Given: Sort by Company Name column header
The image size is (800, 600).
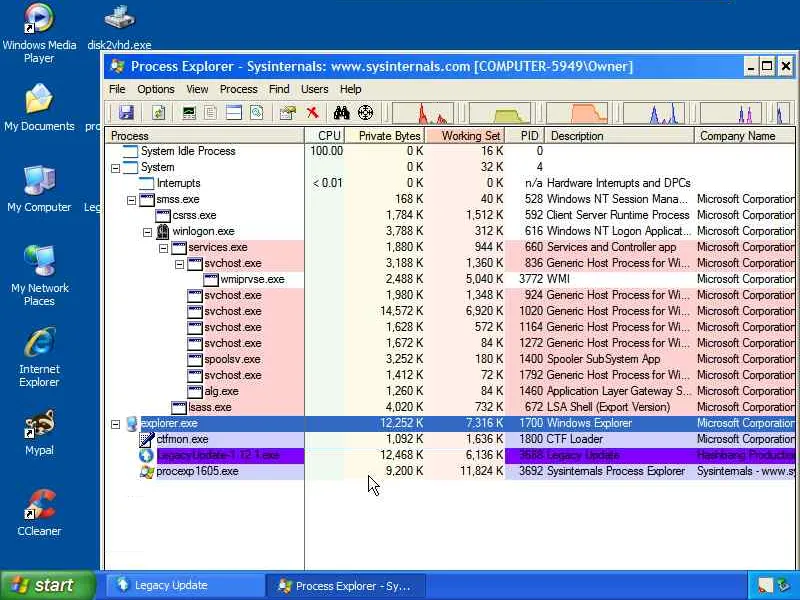Looking at the screenshot, I should 745,136.
